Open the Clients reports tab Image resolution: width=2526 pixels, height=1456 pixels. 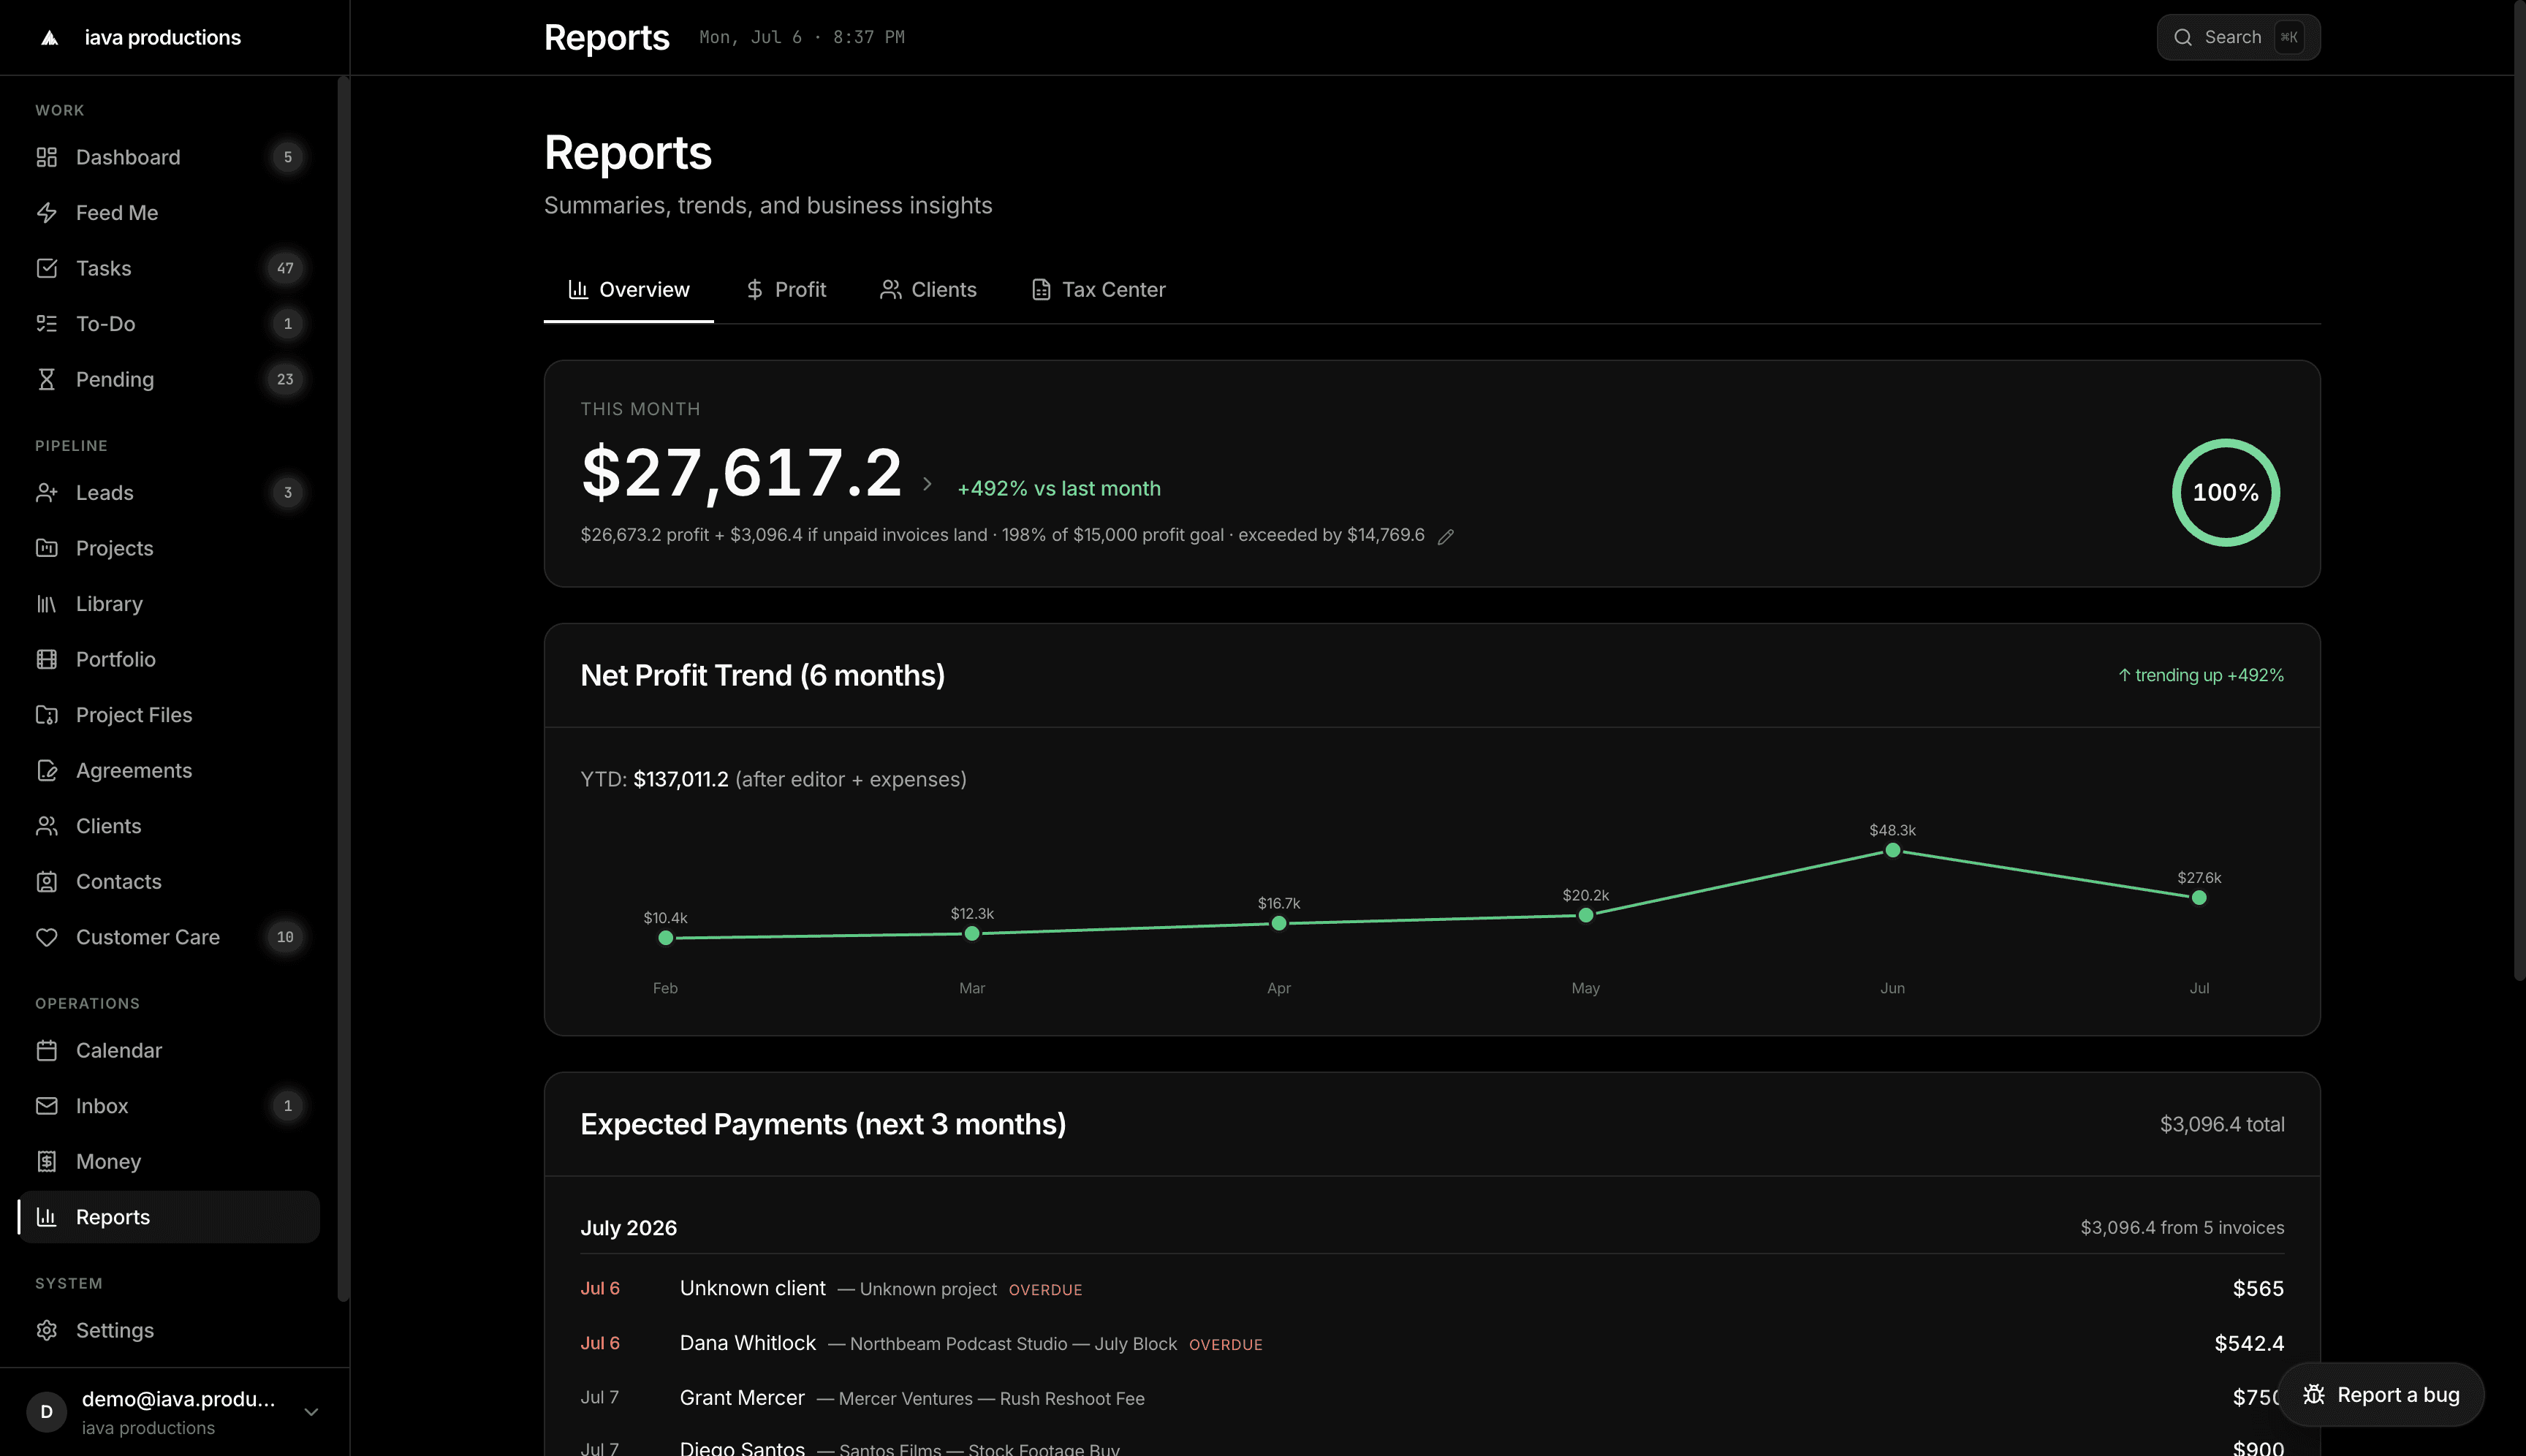929,290
